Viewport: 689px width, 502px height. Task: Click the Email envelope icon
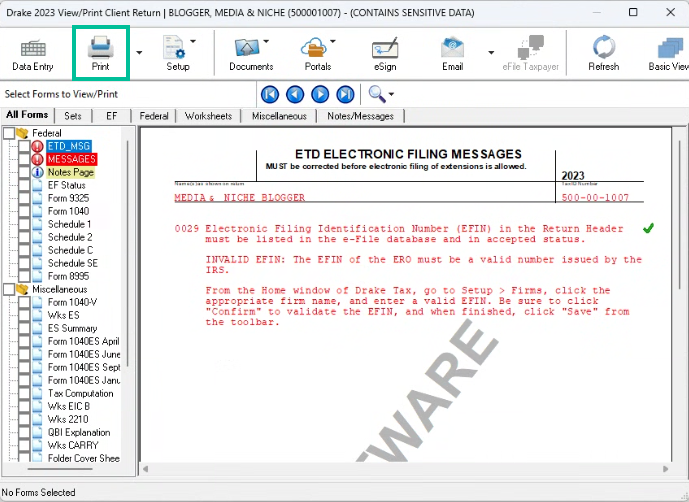pyautogui.click(x=453, y=48)
